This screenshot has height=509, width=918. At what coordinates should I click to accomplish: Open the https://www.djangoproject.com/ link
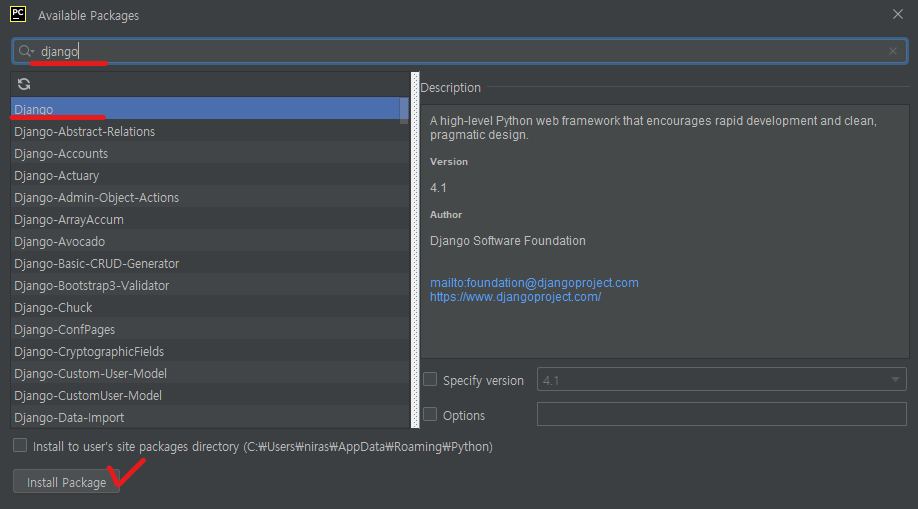point(515,297)
